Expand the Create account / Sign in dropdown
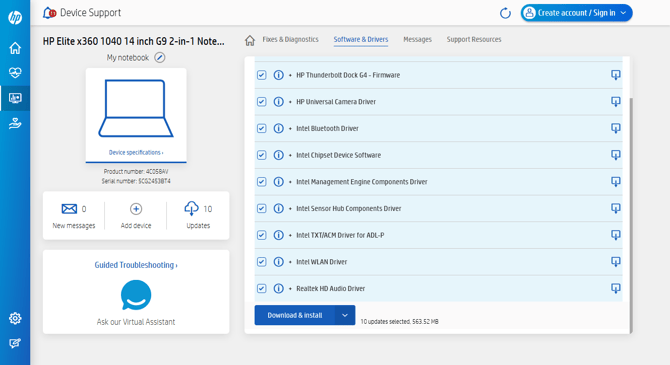Screen dimensions: 670x365 click(623, 13)
